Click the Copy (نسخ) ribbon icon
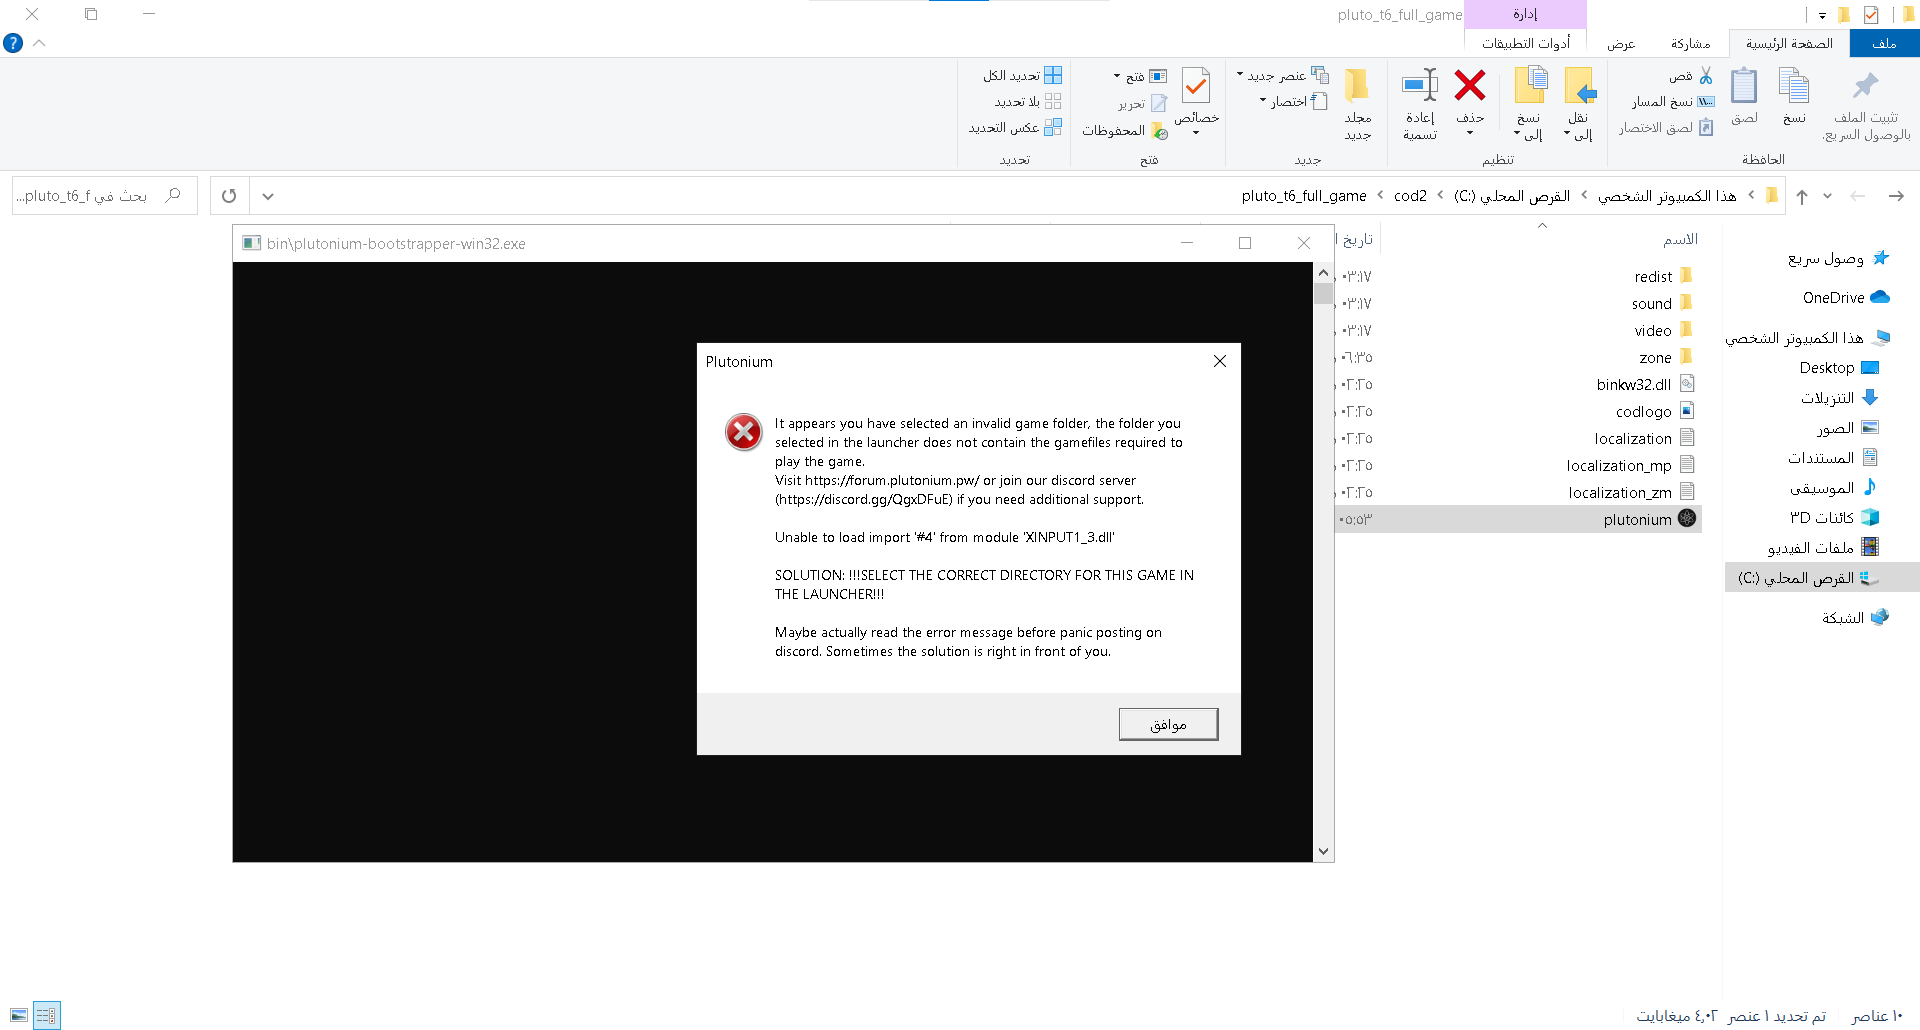This screenshot has height=1030, width=1920. pyautogui.click(x=1794, y=86)
